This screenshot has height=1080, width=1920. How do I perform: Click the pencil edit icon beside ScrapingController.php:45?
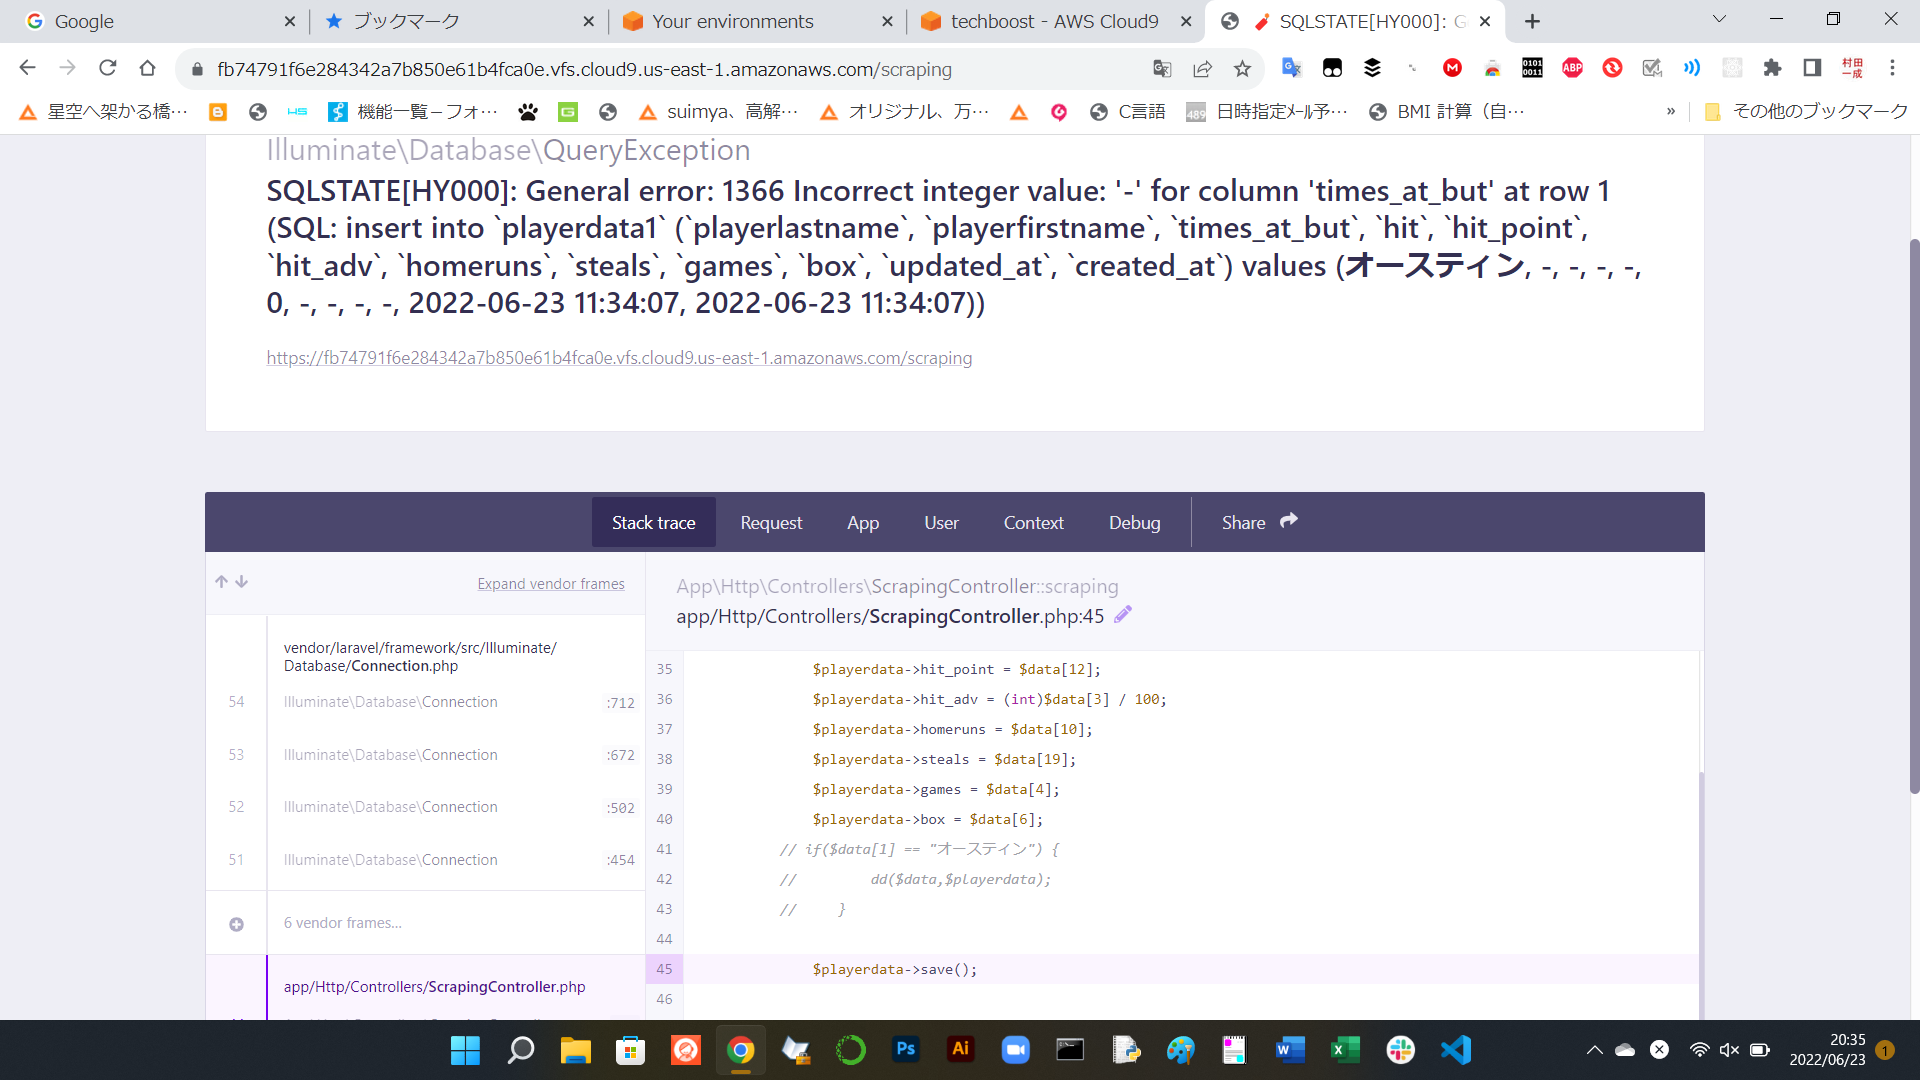point(1123,615)
